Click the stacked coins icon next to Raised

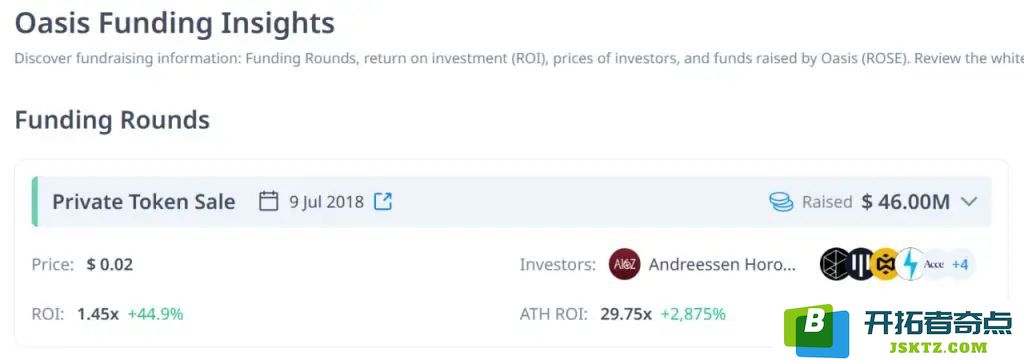coord(781,202)
